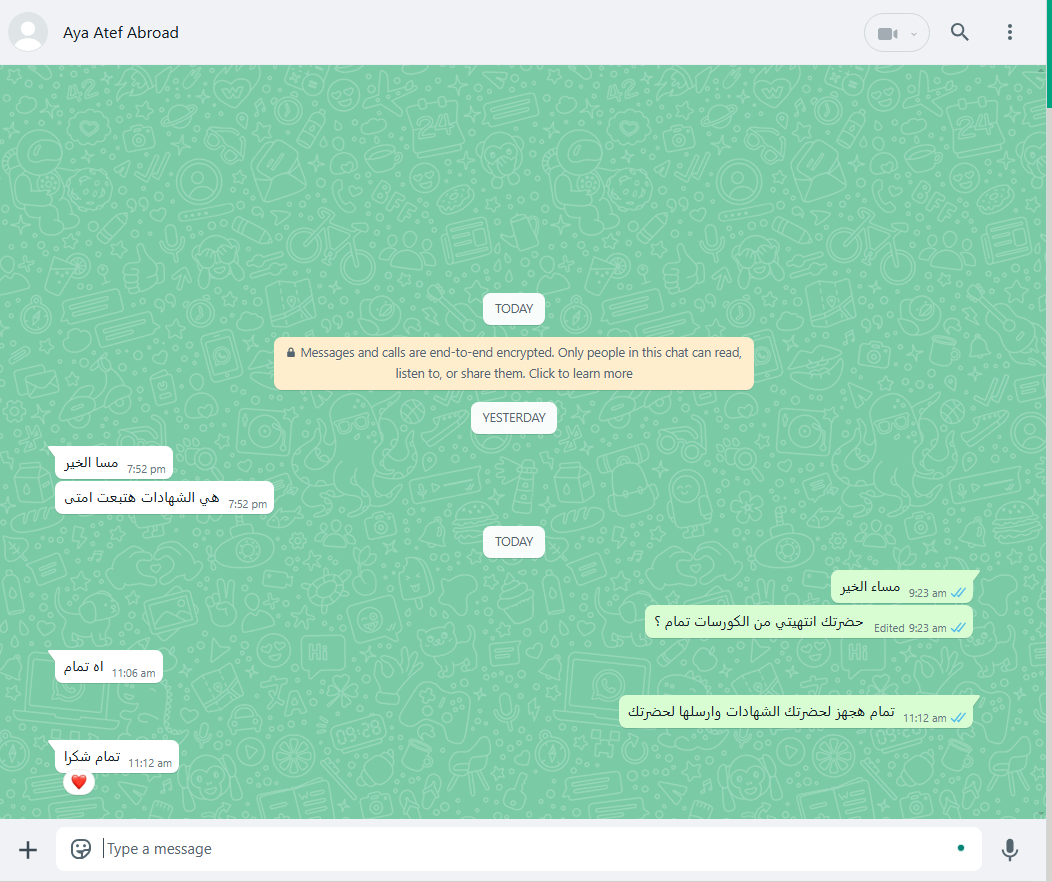
Task: Open the three-dot chat menu
Action: click(x=1009, y=32)
